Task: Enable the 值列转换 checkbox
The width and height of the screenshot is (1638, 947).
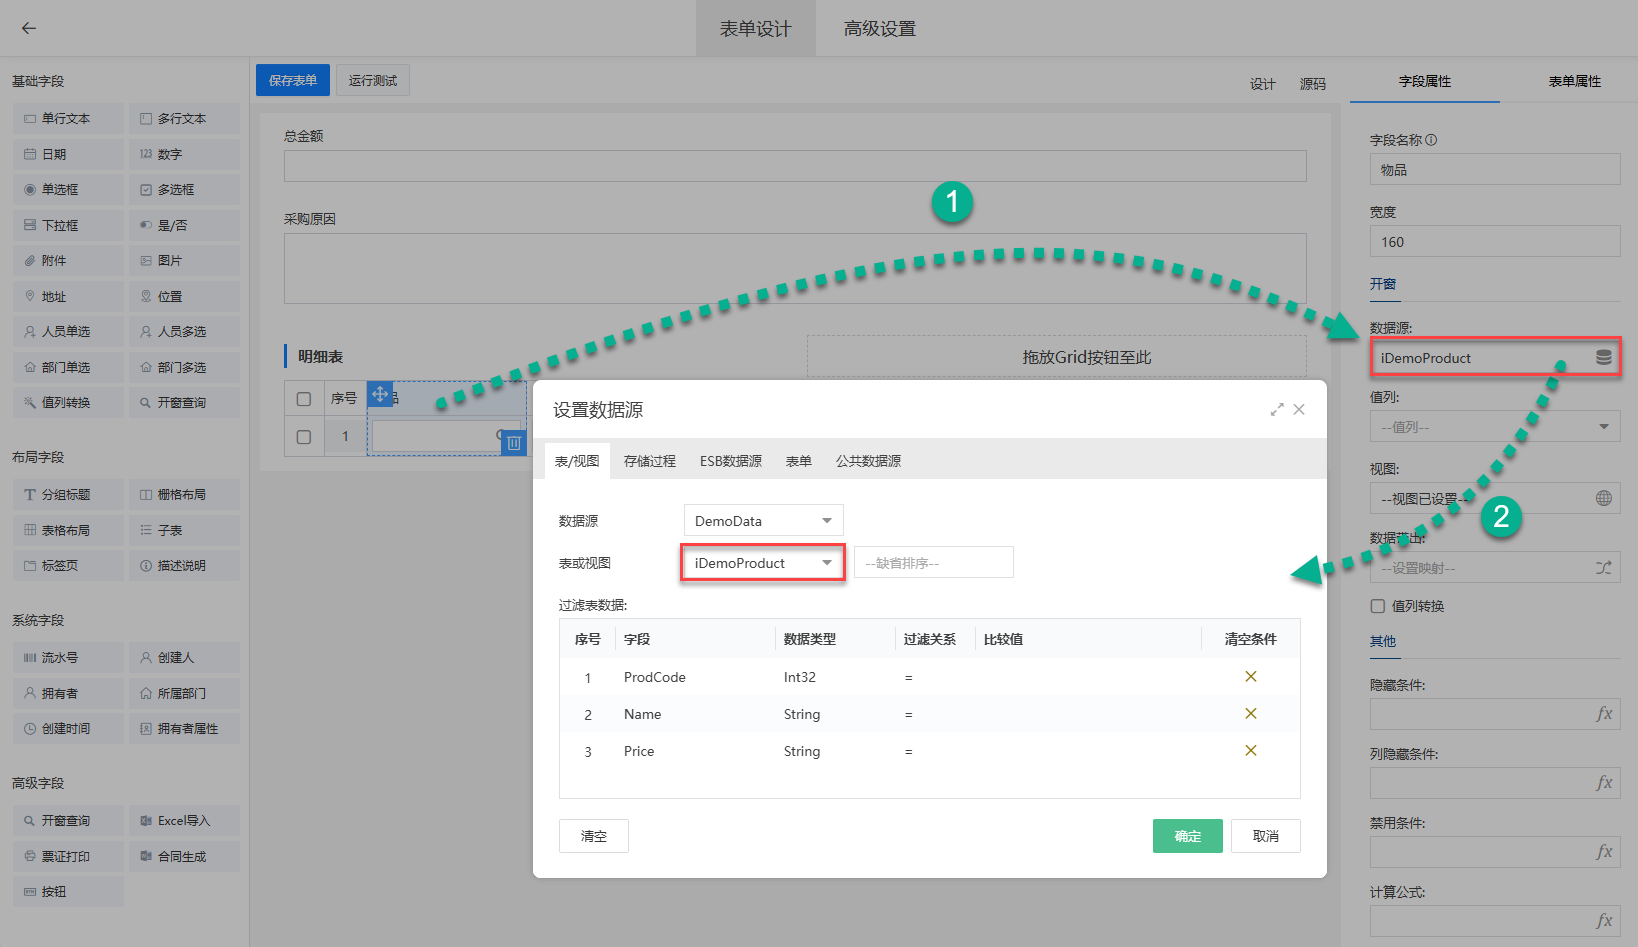Action: pyautogui.click(x=1378, y=606)
